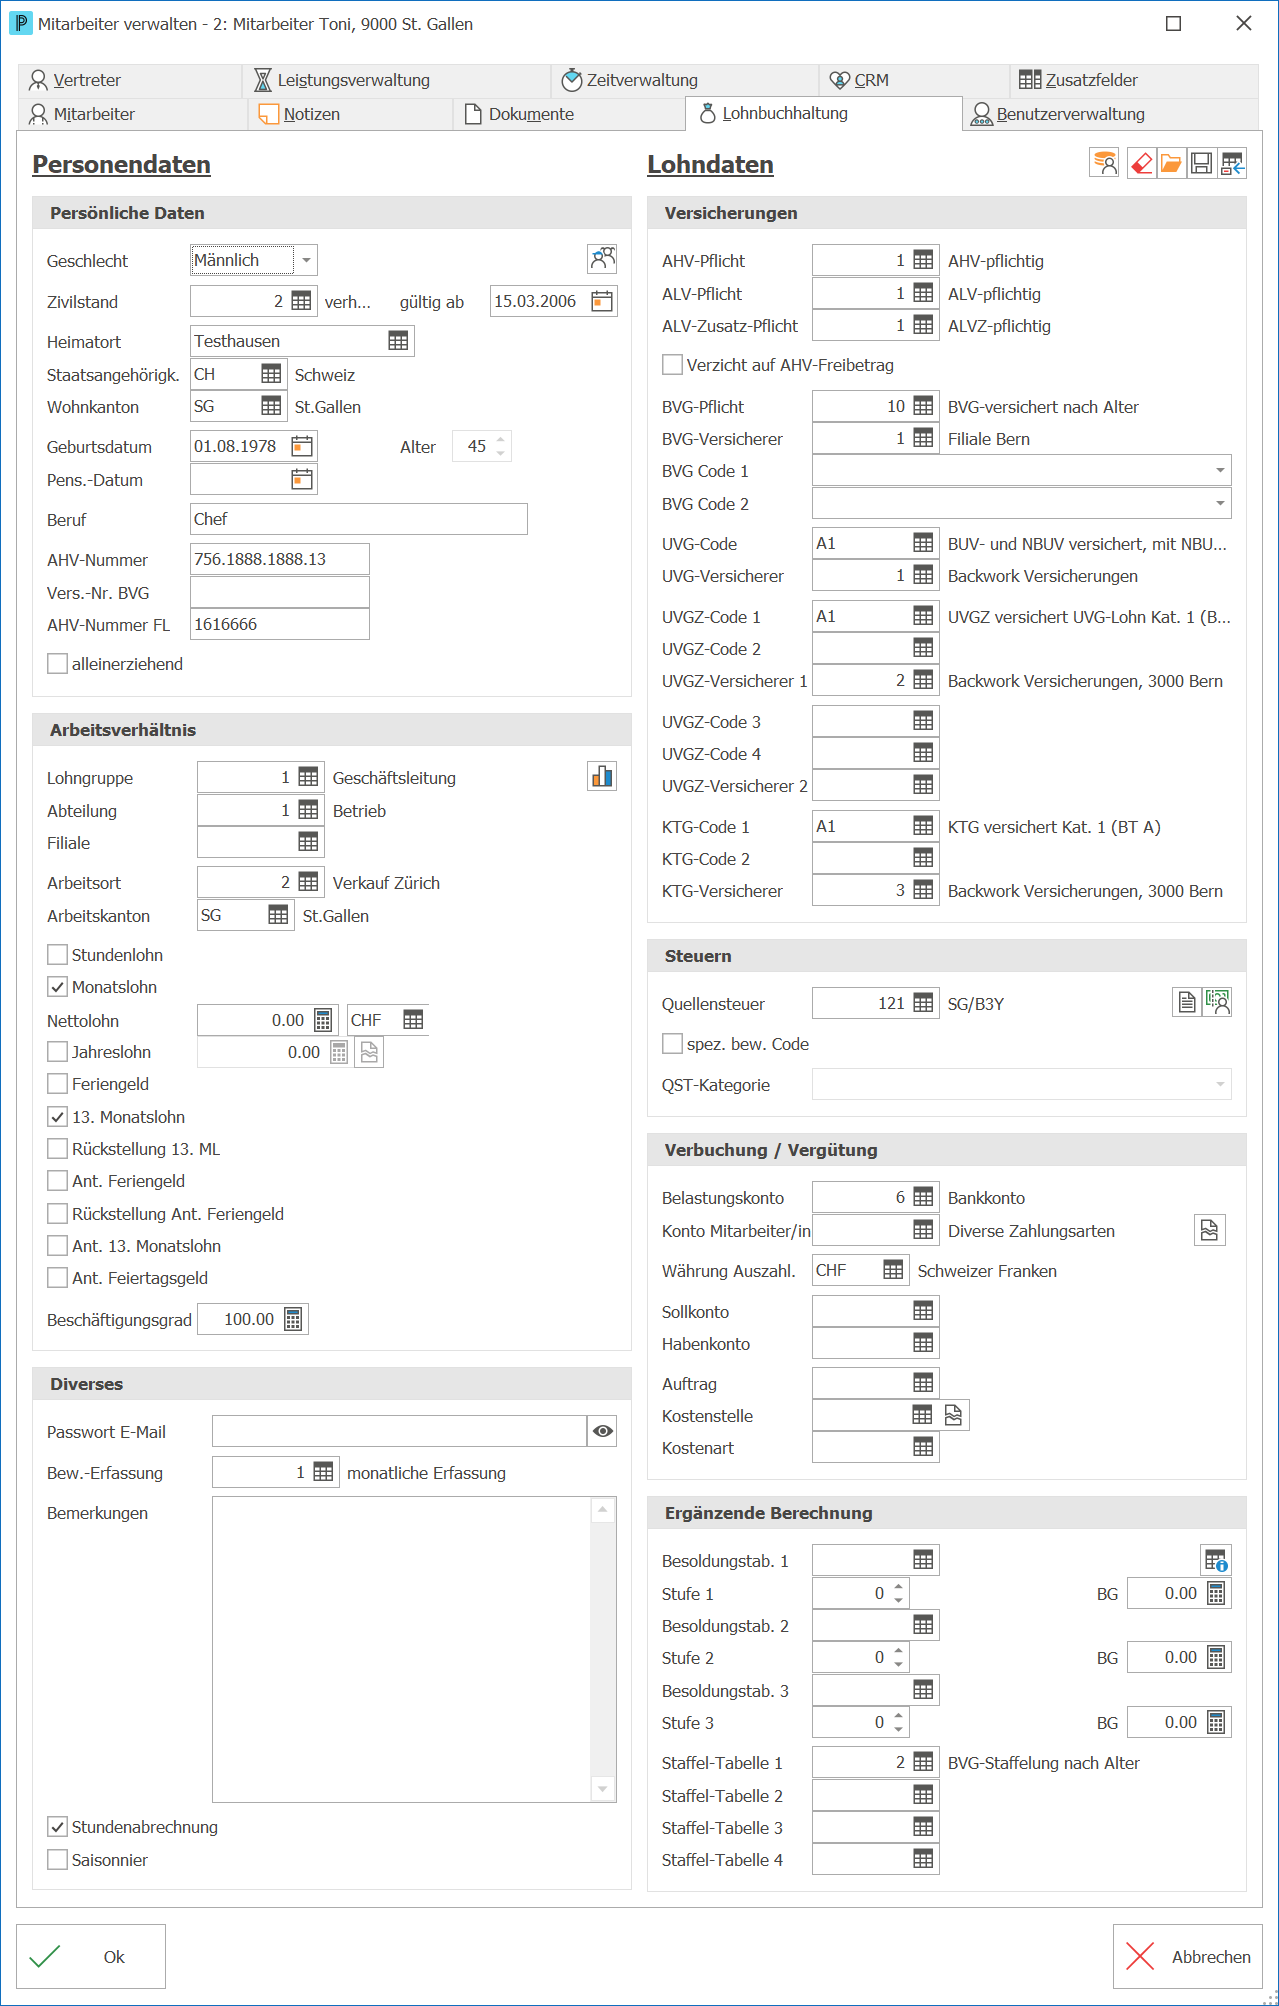
Task: Click the red eraser icon beside Lohndaten
Action: [x=1141, y=163]
